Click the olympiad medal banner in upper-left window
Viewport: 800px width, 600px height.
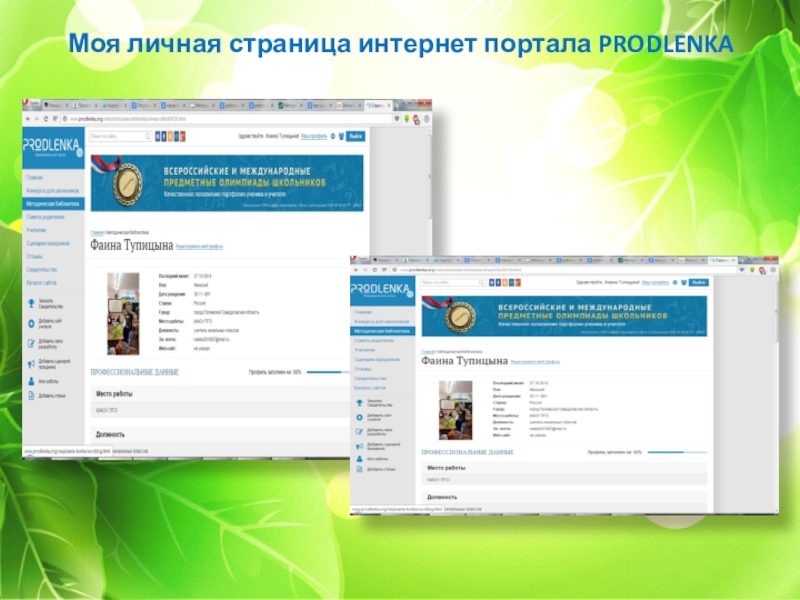point(227,183)
